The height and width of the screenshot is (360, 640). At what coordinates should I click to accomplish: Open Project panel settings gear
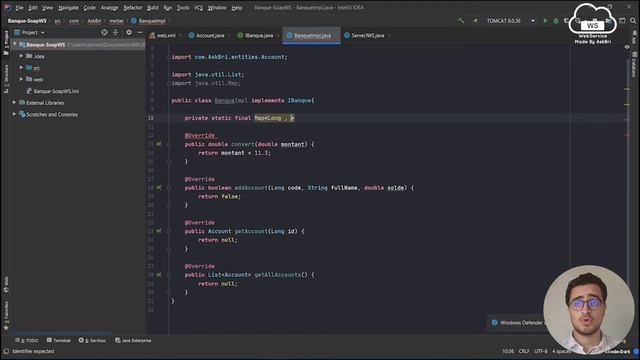(x=129, y=32)
